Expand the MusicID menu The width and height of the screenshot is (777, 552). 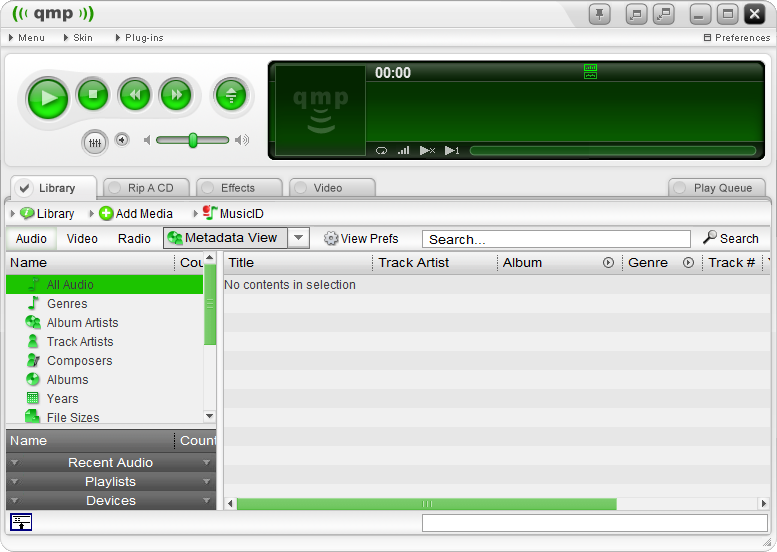228,214
